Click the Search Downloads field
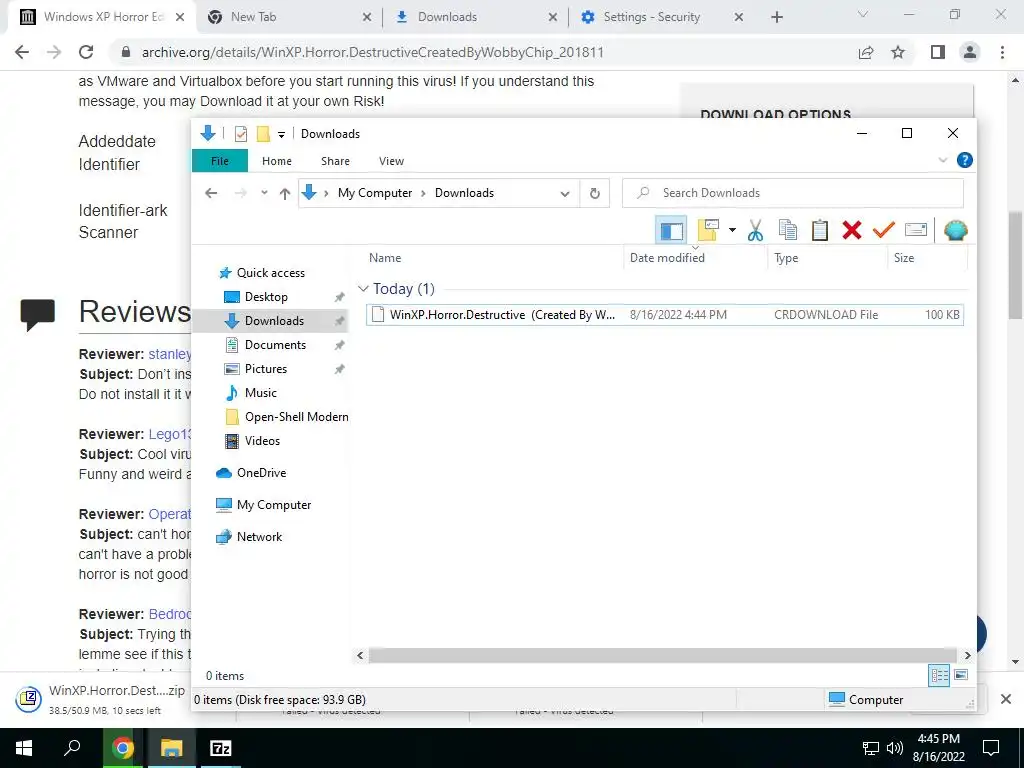Image resolution: width=1024 pixels, height=768 pixels. coord(792,193)
